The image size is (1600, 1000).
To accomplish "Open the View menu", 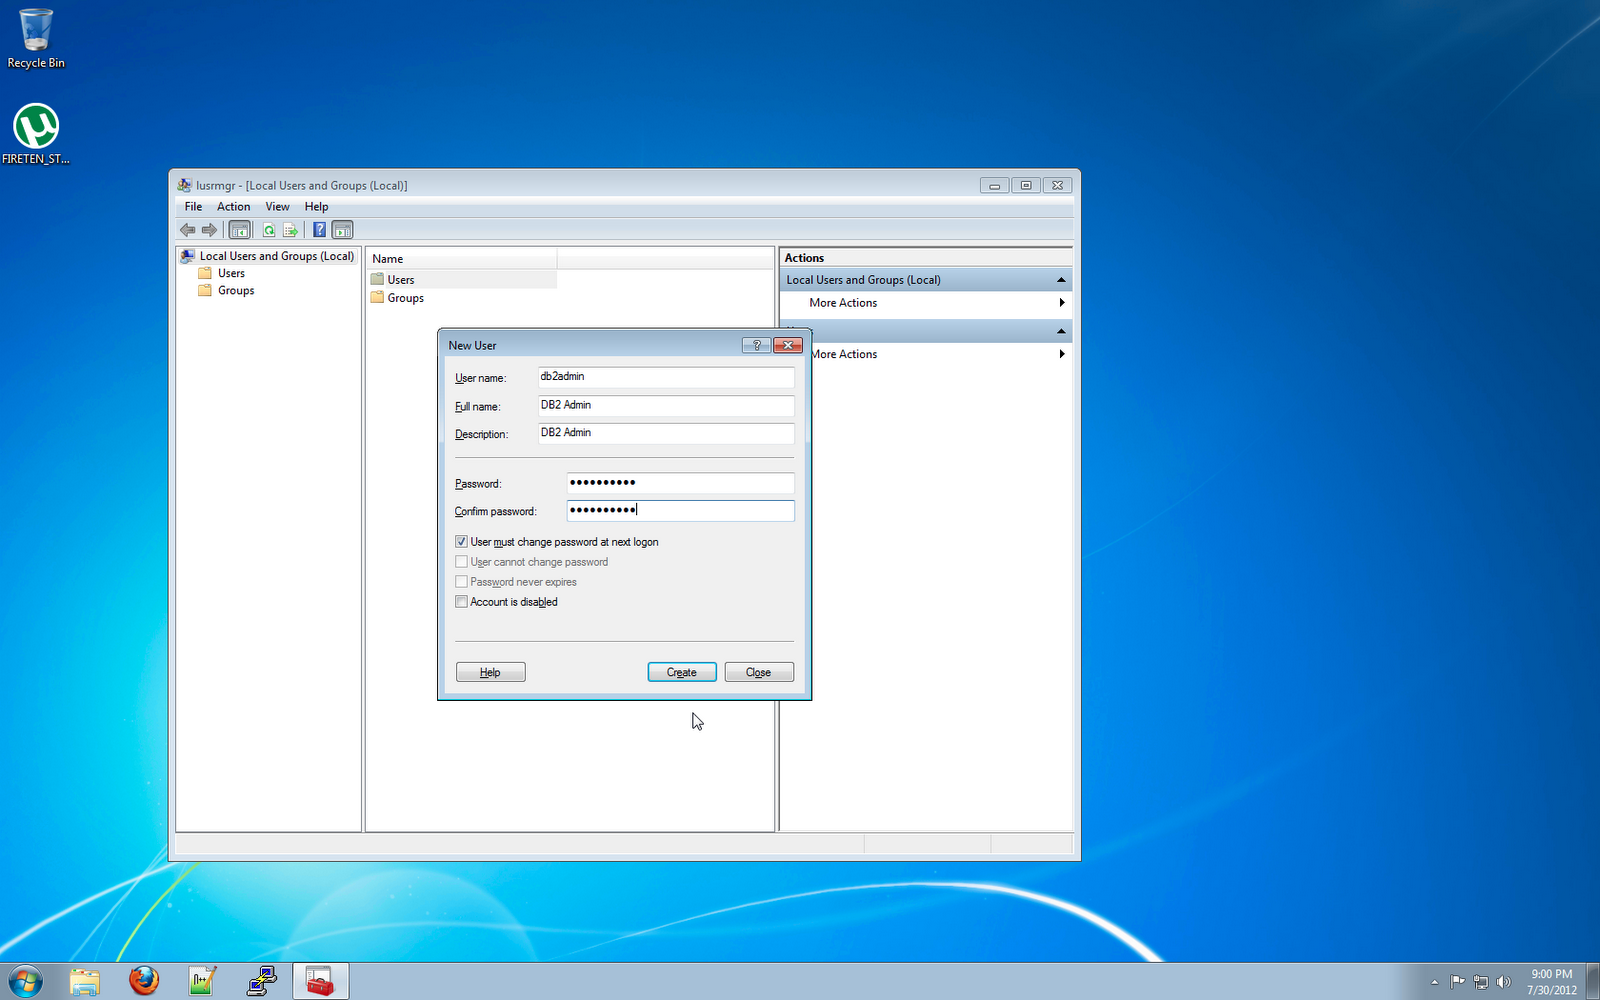I will coord(277,206).
